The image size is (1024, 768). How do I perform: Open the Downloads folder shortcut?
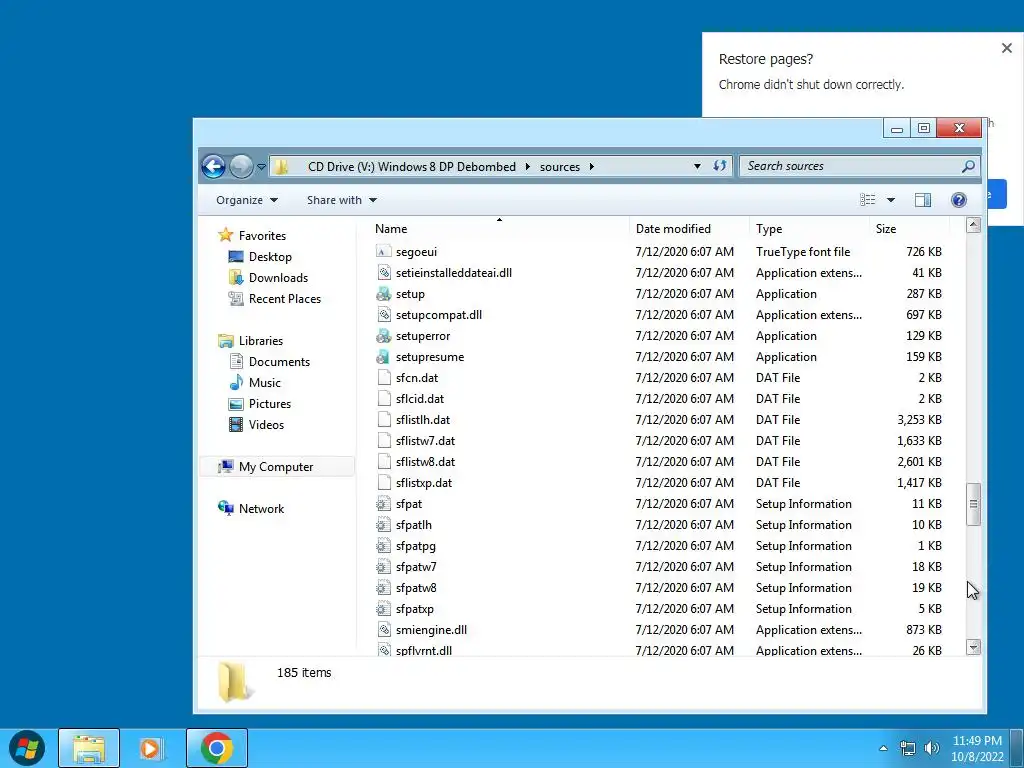point(278,278)
